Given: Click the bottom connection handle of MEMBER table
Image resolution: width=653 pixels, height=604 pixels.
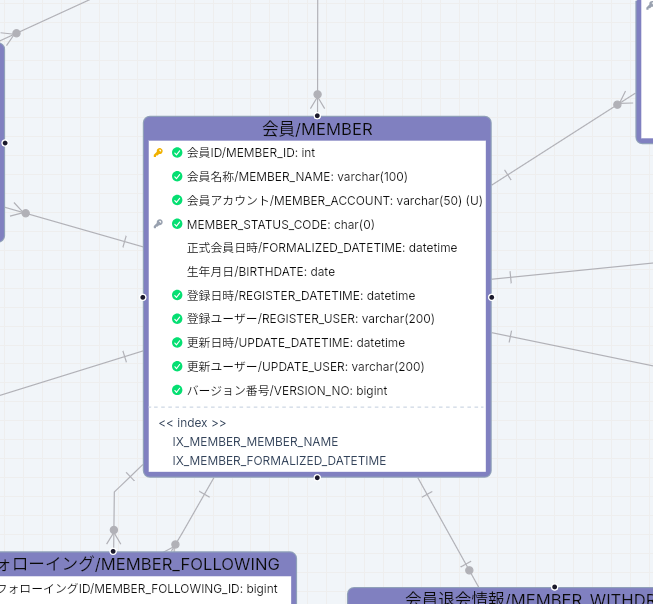Looking at the screenshot, I should [317, 477].
